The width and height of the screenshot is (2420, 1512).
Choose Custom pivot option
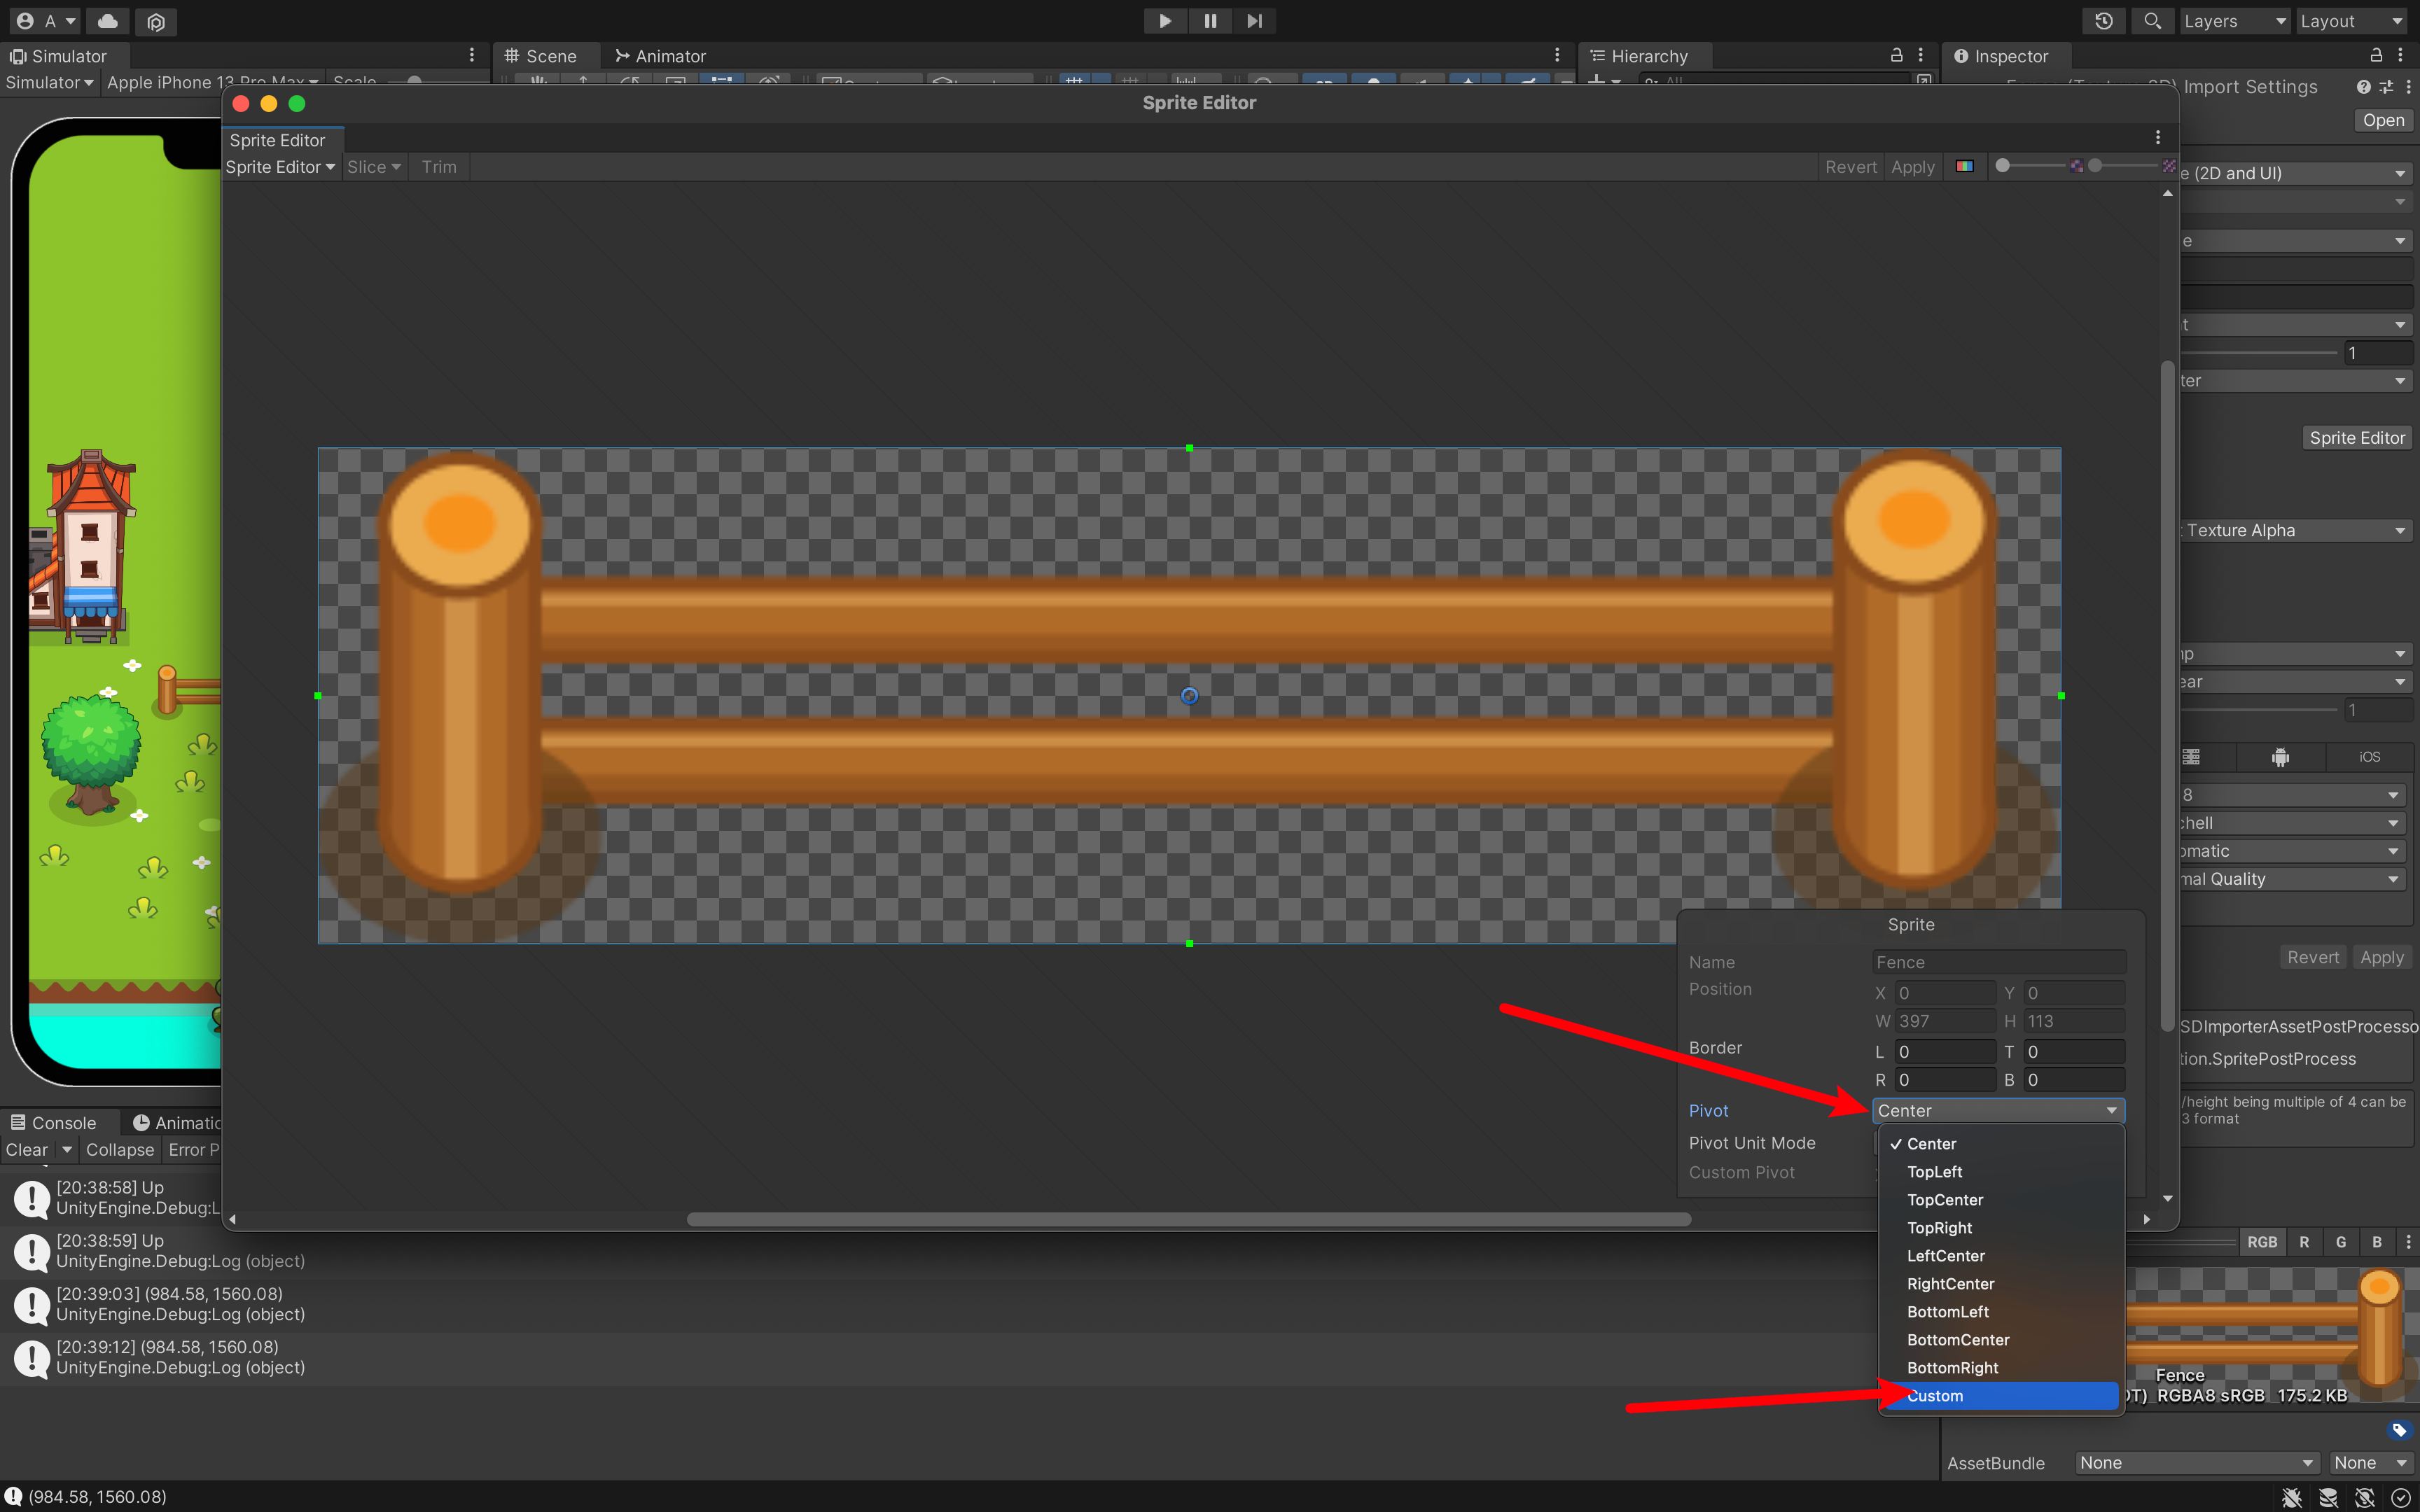2000,1396
